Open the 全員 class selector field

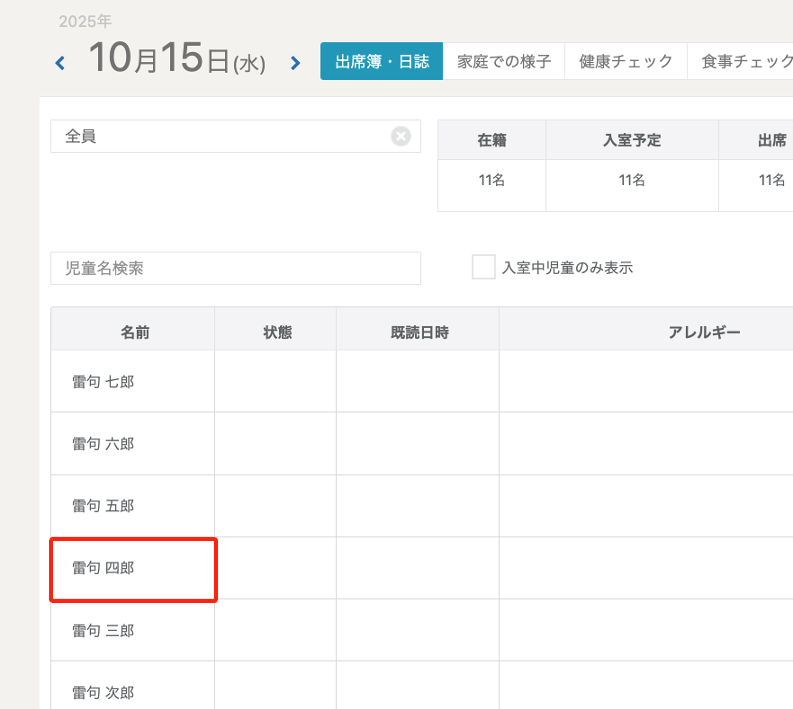(220, 137)
